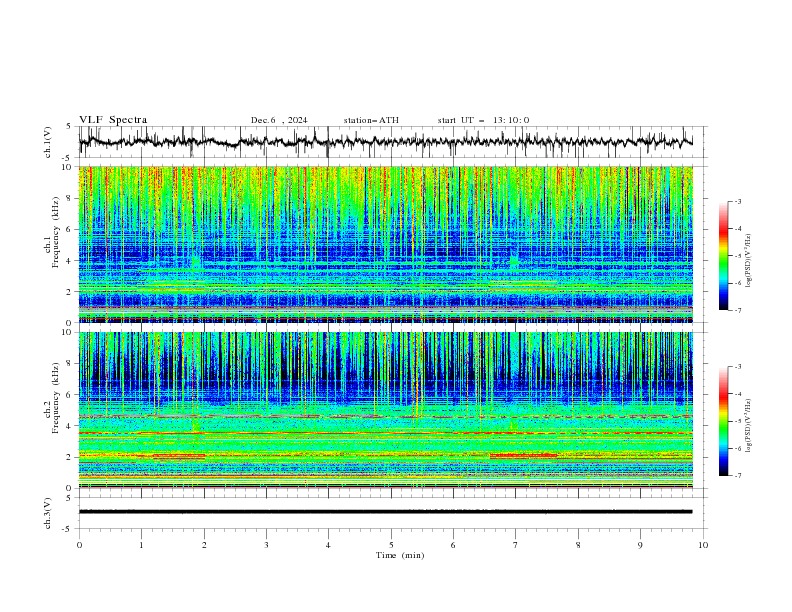Click time axis tick label "8"
This screenshot has width=792, height=612.
[x=578, y=545]
